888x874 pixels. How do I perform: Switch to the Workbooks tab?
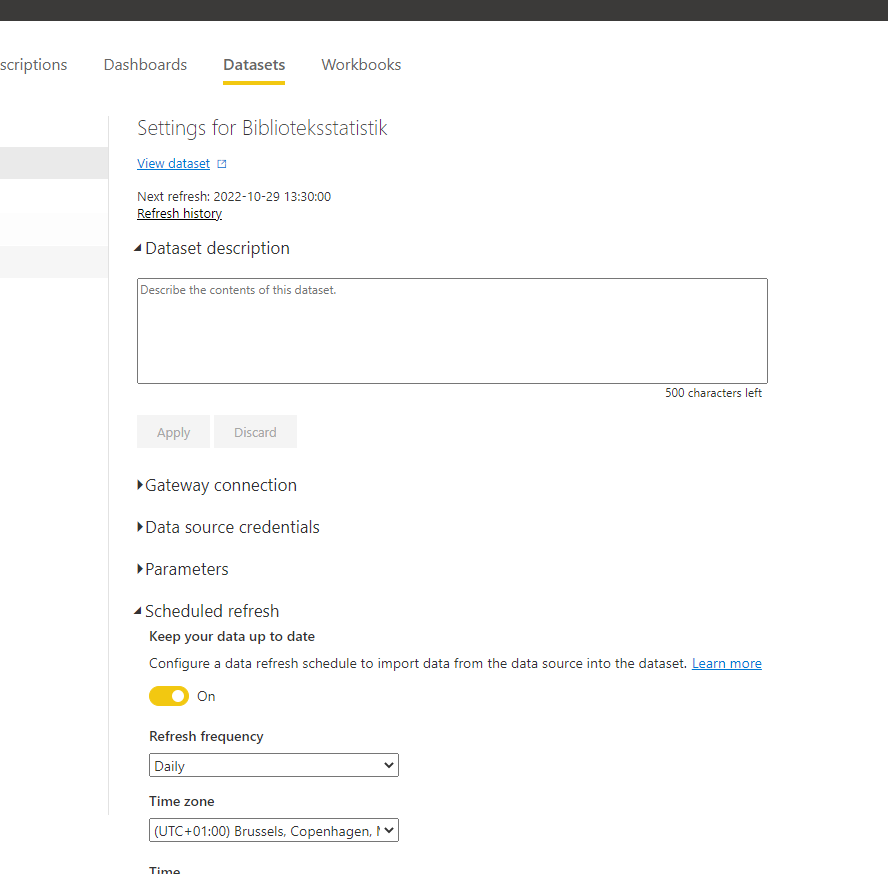361,65
